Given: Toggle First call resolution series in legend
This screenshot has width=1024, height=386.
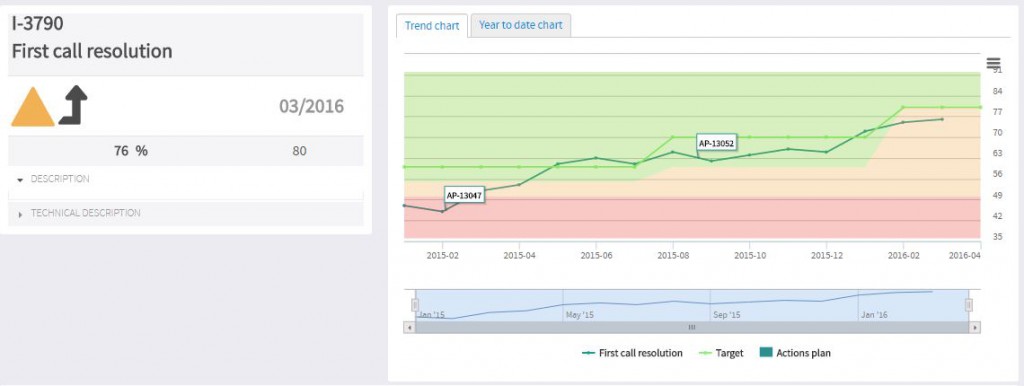Looking at the screenshot, I should point(632,353).
